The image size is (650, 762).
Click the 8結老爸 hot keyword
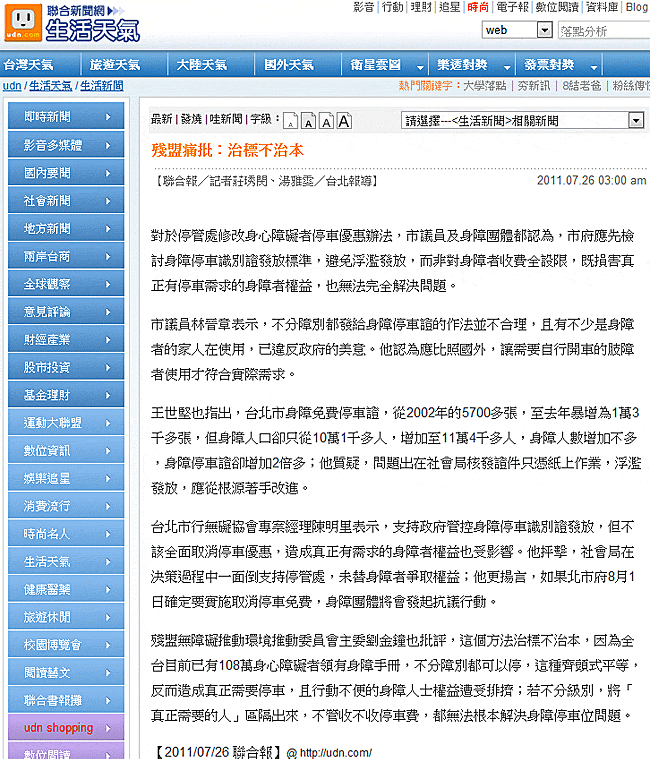click(x=582, y=86)
